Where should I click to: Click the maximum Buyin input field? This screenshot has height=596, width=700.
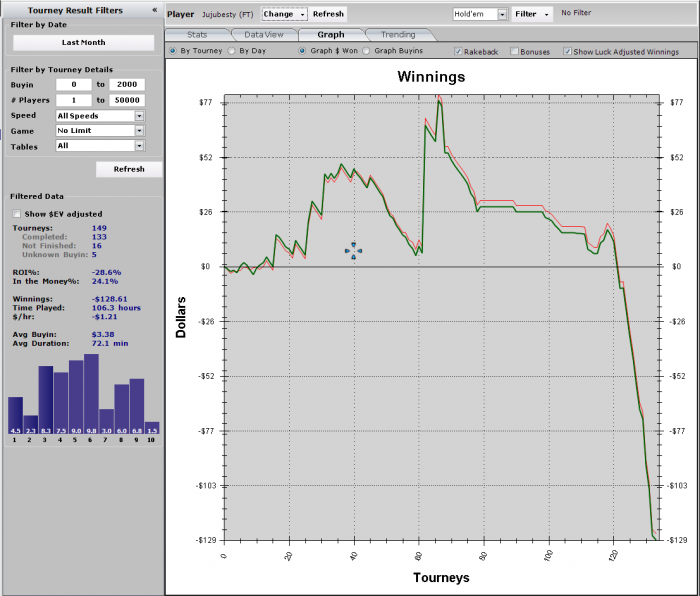127,84
